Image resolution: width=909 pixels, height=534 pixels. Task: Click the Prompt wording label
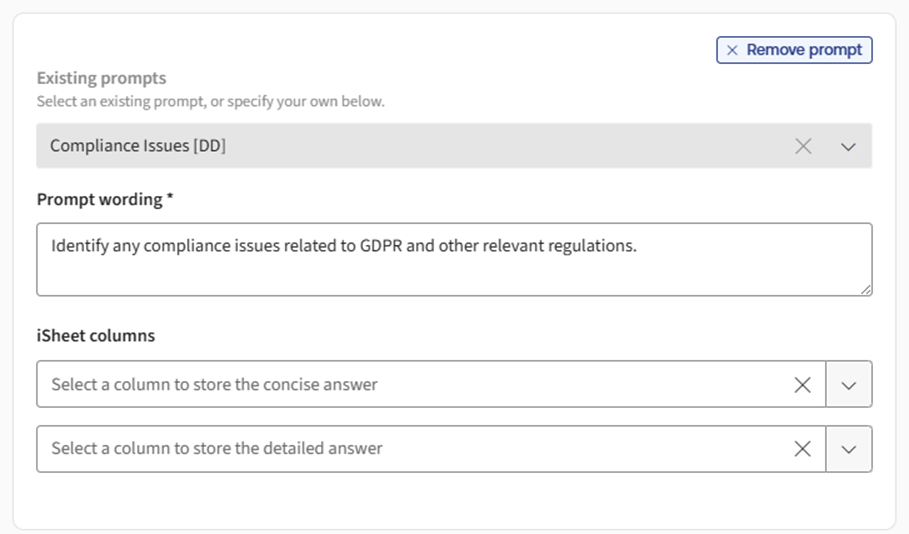click(x=99, y=199)
